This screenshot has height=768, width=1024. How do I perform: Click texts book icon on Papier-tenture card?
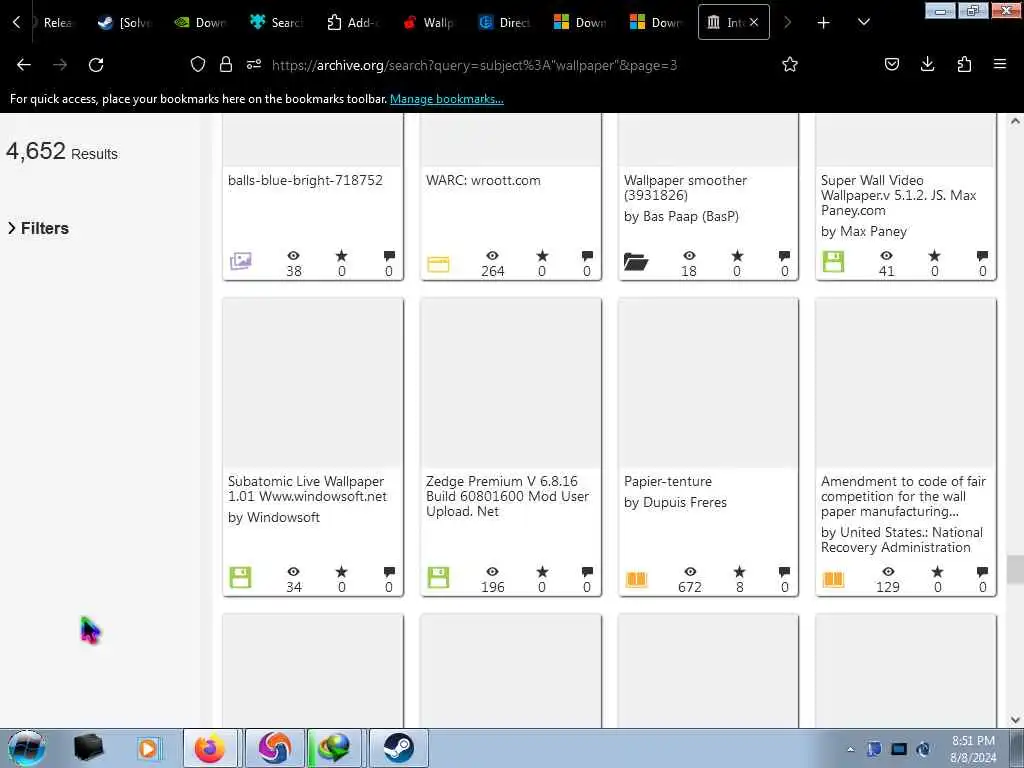(x=636, y=579)
